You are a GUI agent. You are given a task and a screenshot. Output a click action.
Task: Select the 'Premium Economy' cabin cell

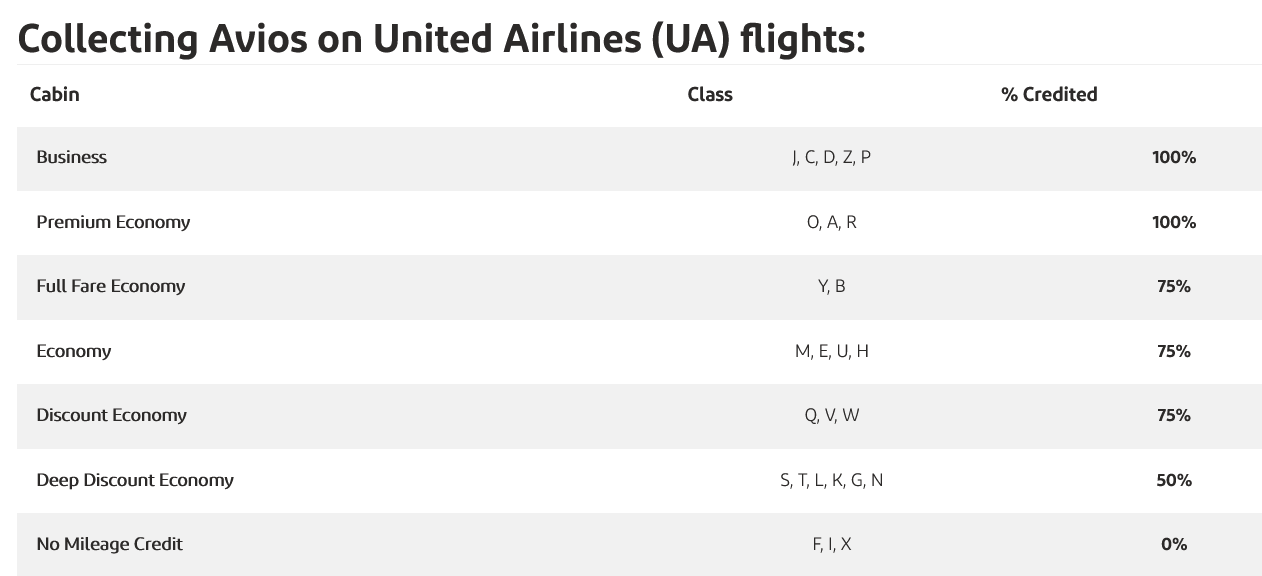tap(113, 222)
